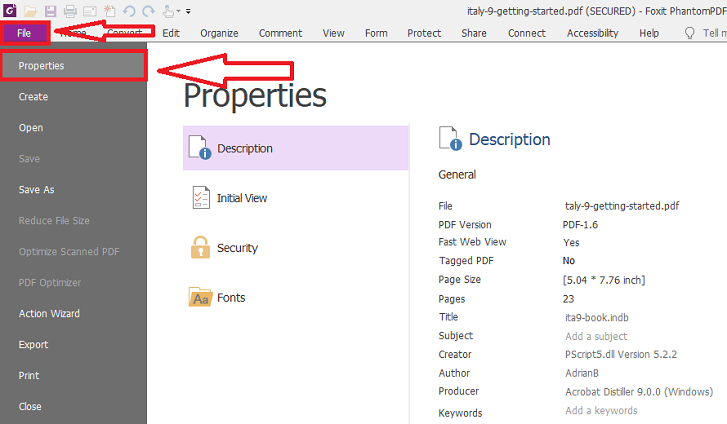Open the hand tool dropdown in top toolbar

point(172,10)
